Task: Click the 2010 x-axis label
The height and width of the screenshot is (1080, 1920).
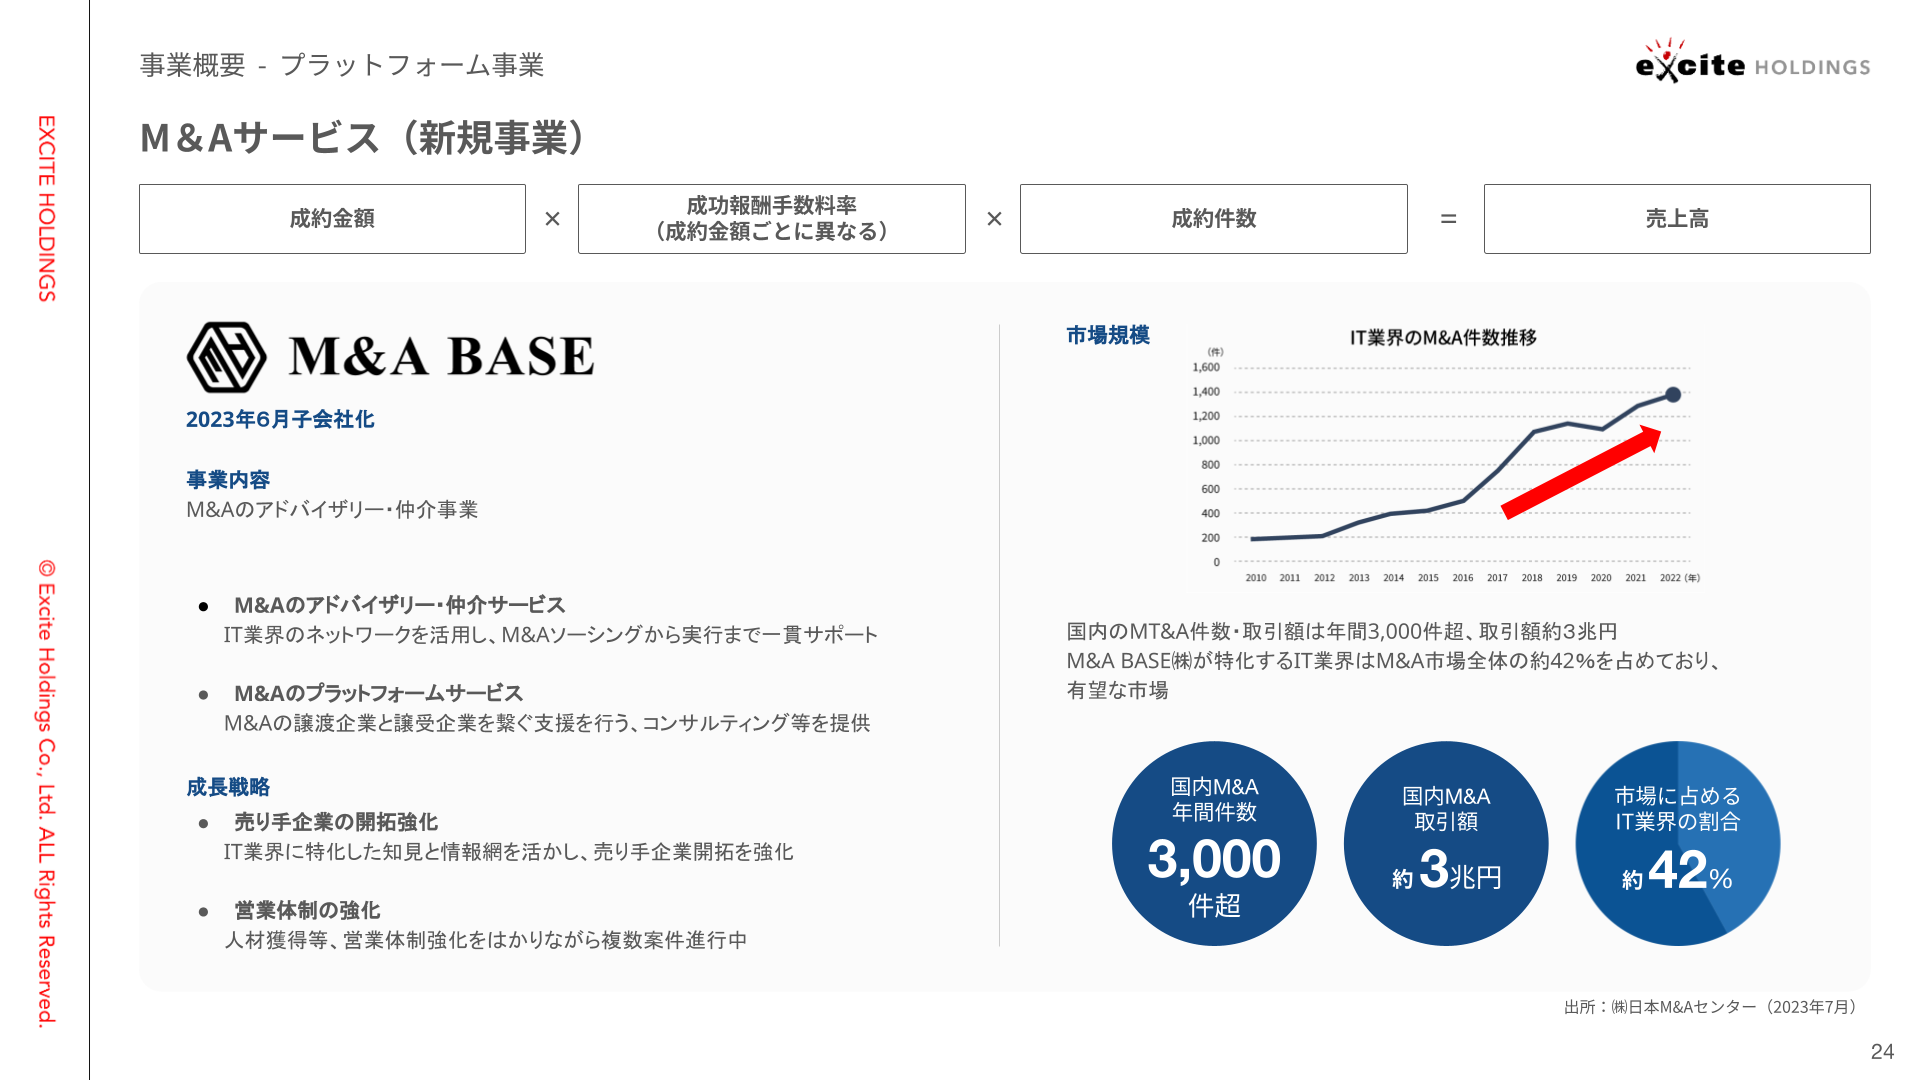Action: 1256,578
